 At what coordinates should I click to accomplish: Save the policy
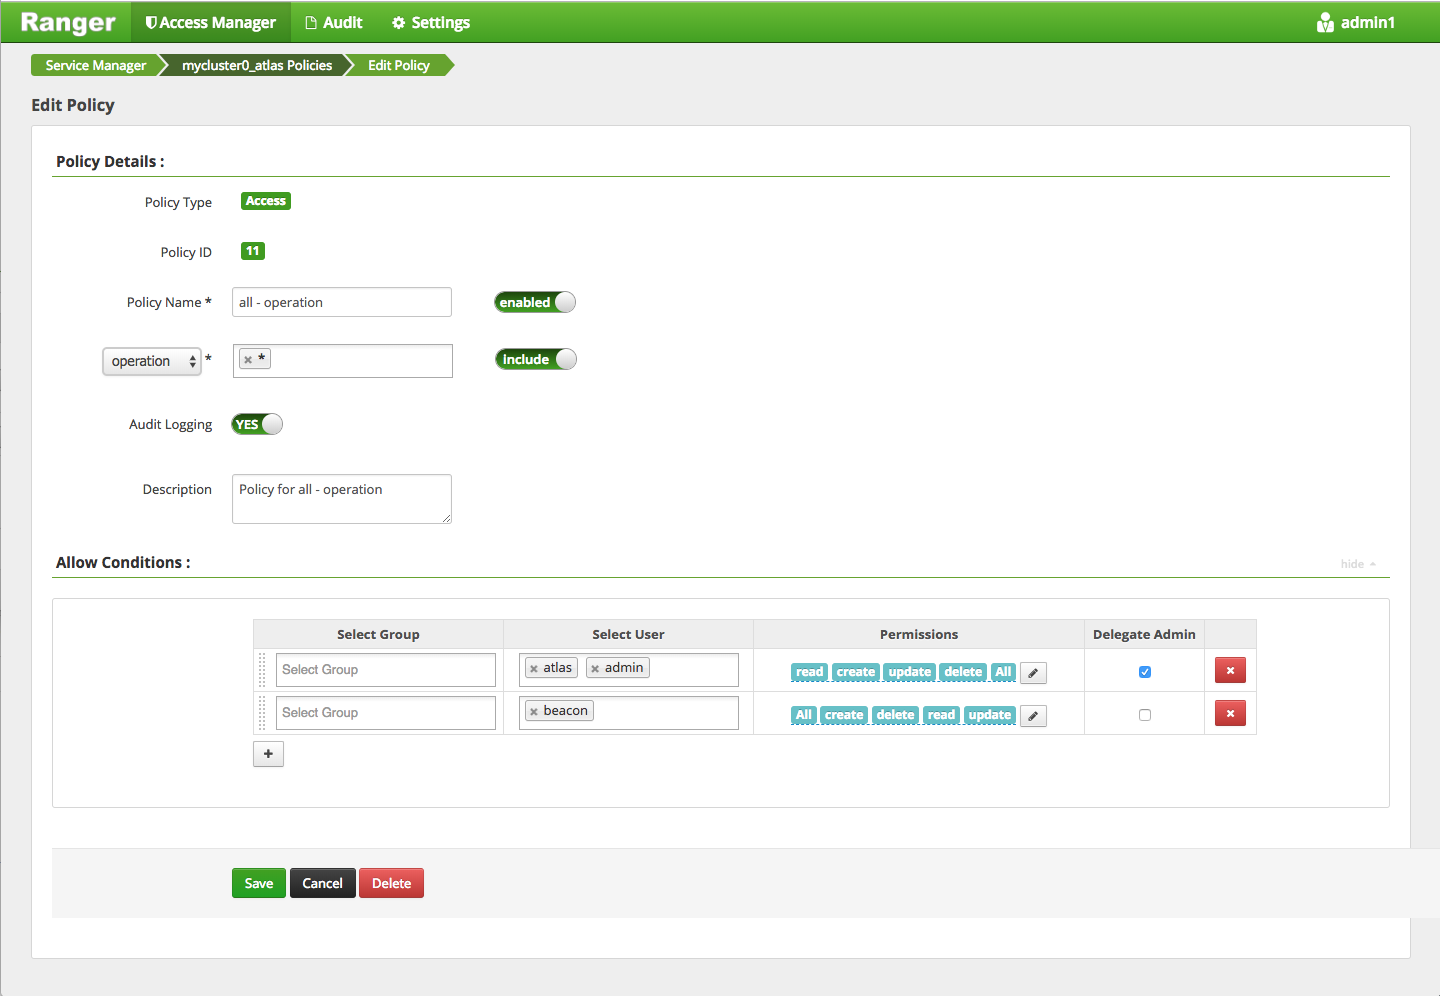pyautogui.click(x=259, y=883)
